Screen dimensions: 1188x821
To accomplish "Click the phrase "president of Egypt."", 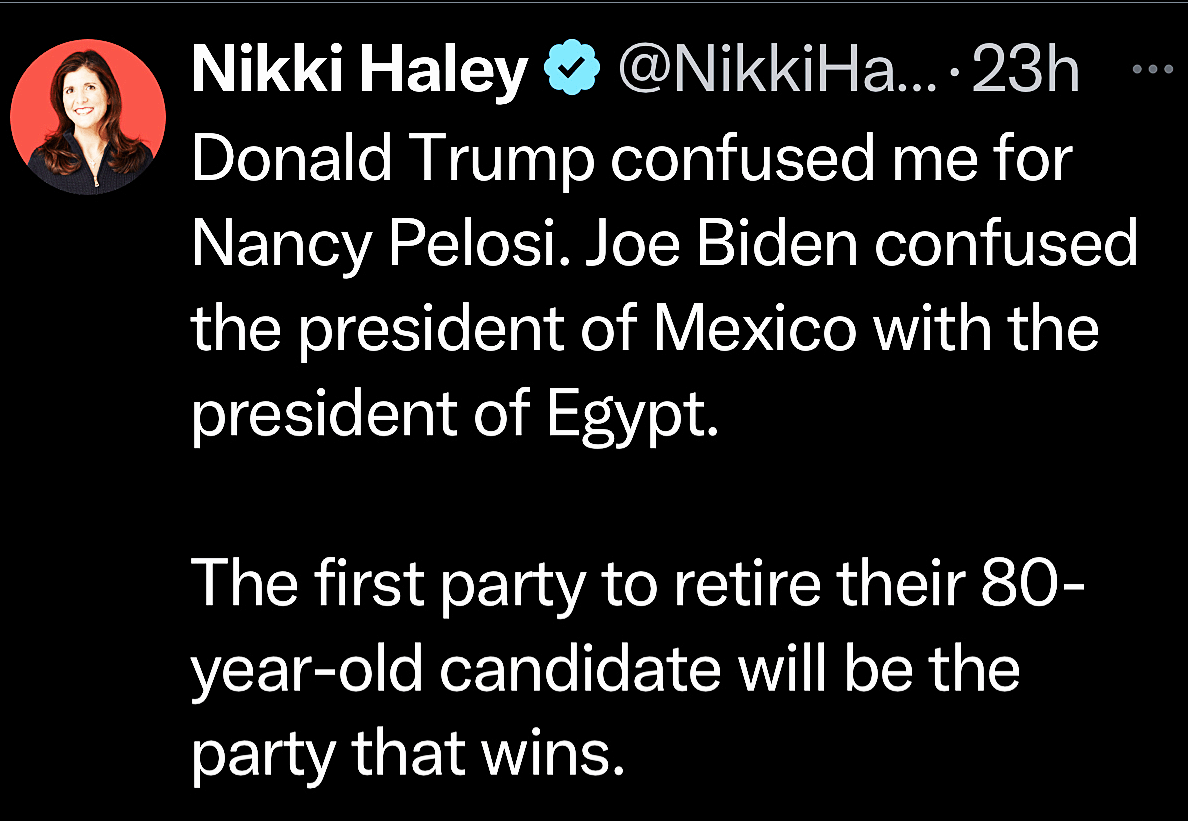I will tap(455, 415).
